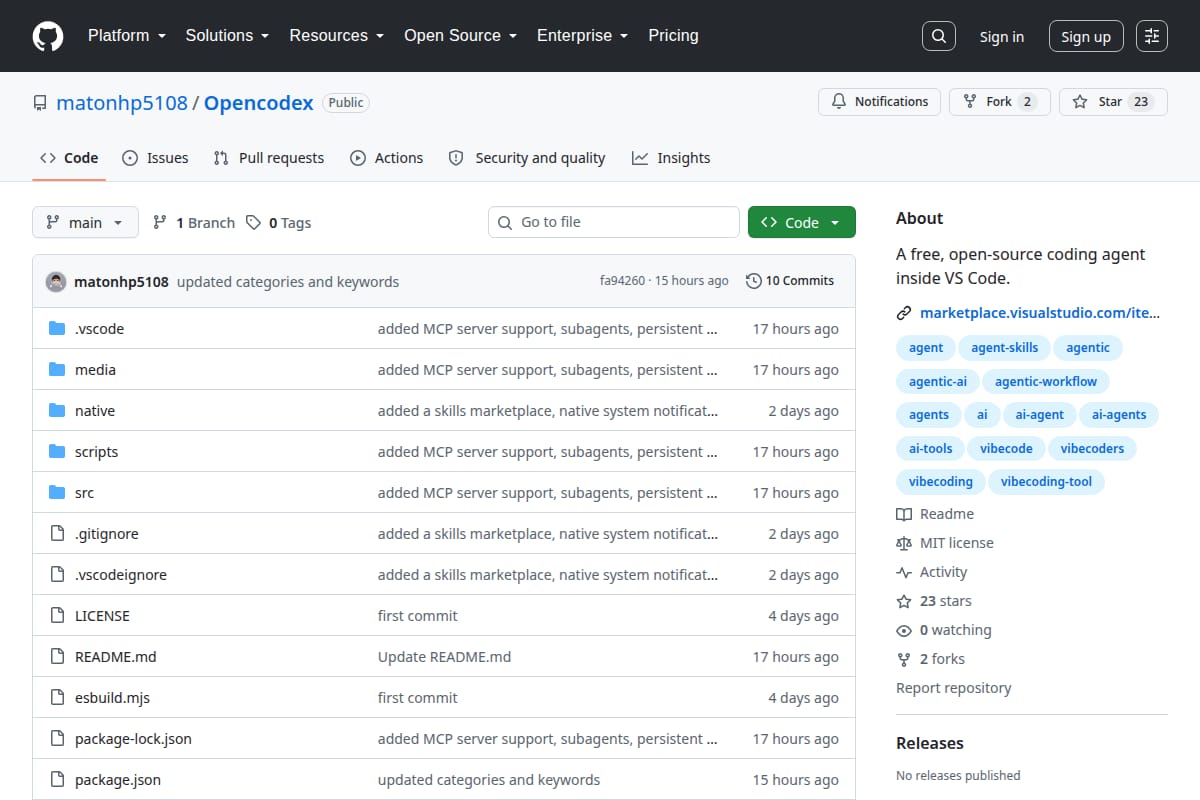Star the repository with Star button

[x=1113, y=102]
